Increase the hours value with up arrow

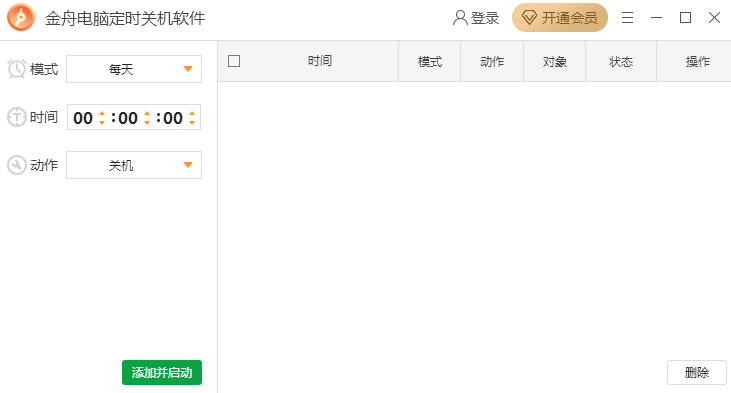[x=102, y=113]
